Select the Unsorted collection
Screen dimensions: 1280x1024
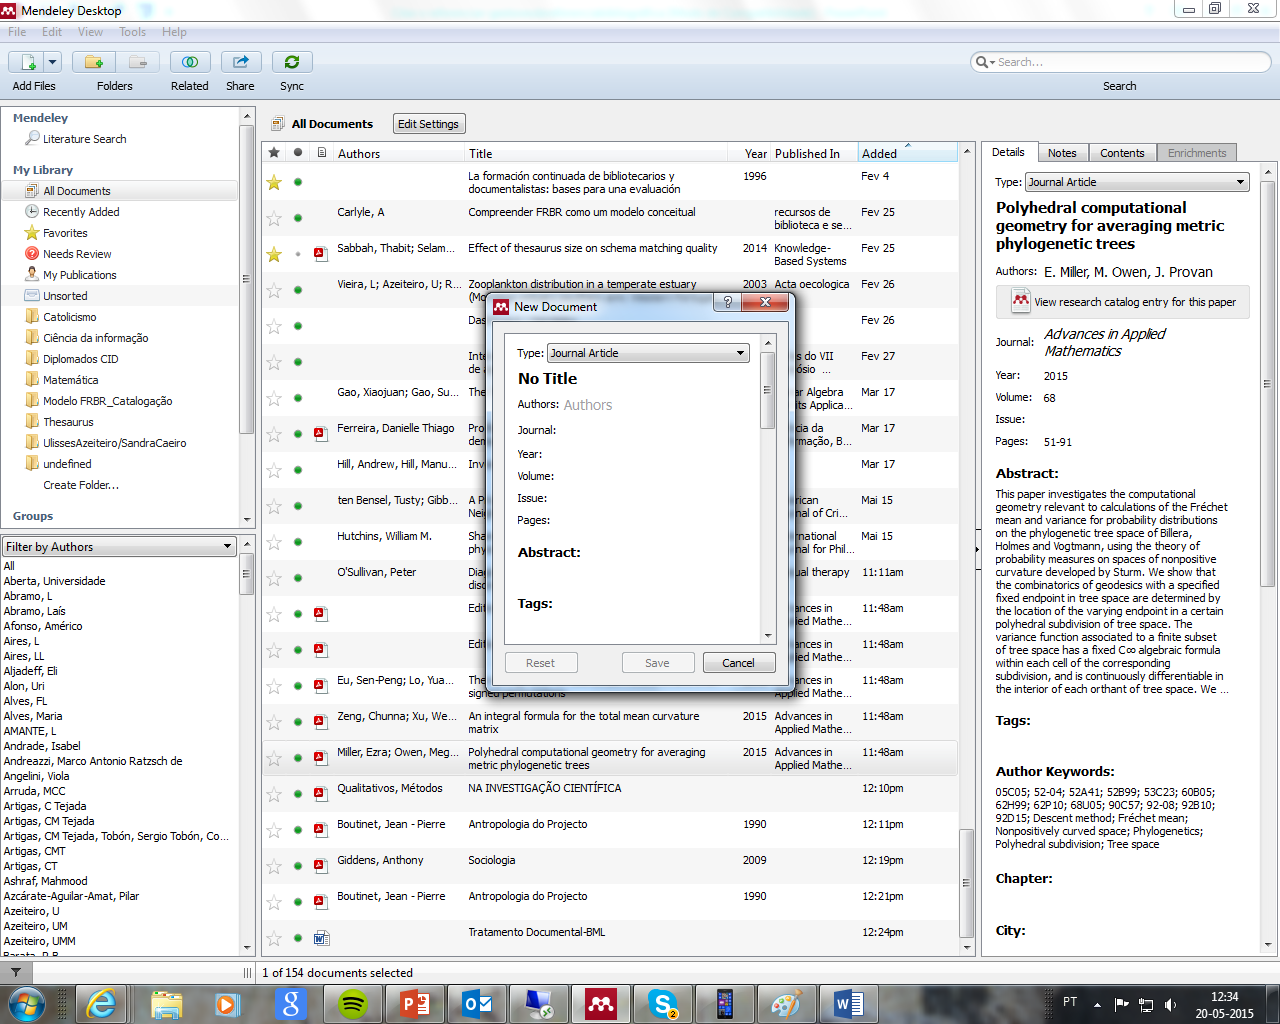click(x=65, y=296)
